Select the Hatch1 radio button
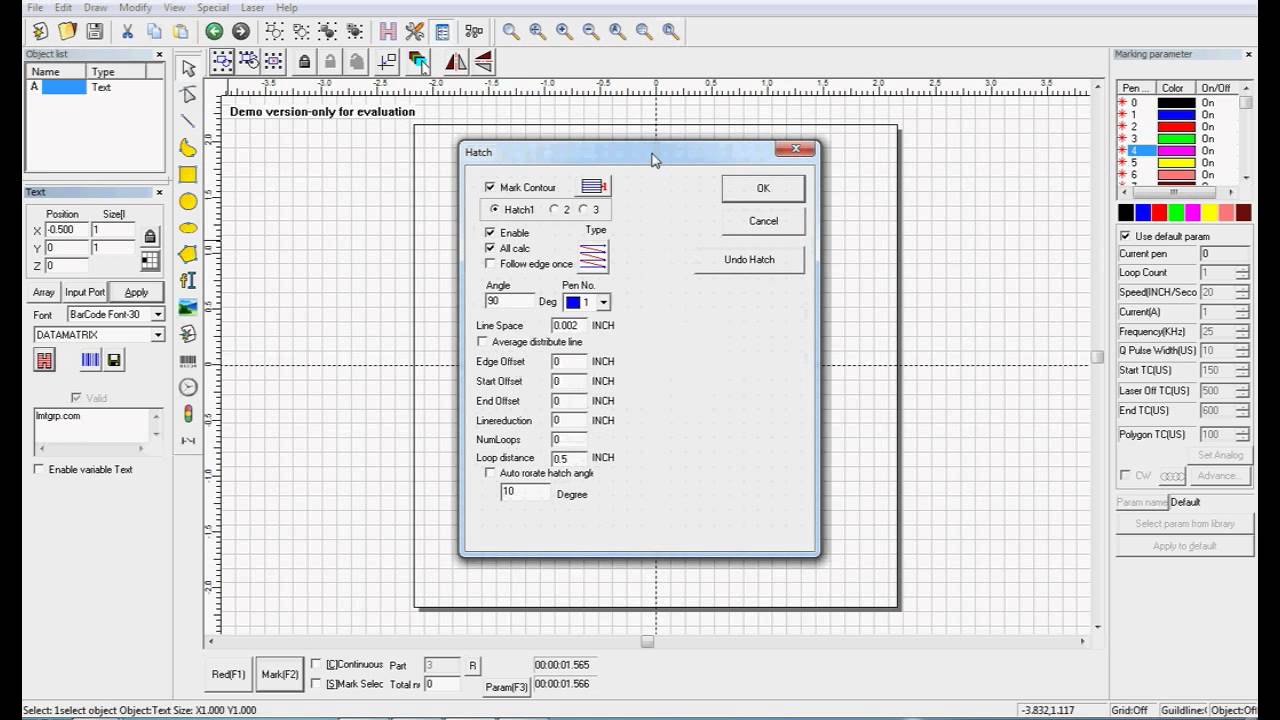Viewport: 1280px width, 720px height. pos(495,210)
